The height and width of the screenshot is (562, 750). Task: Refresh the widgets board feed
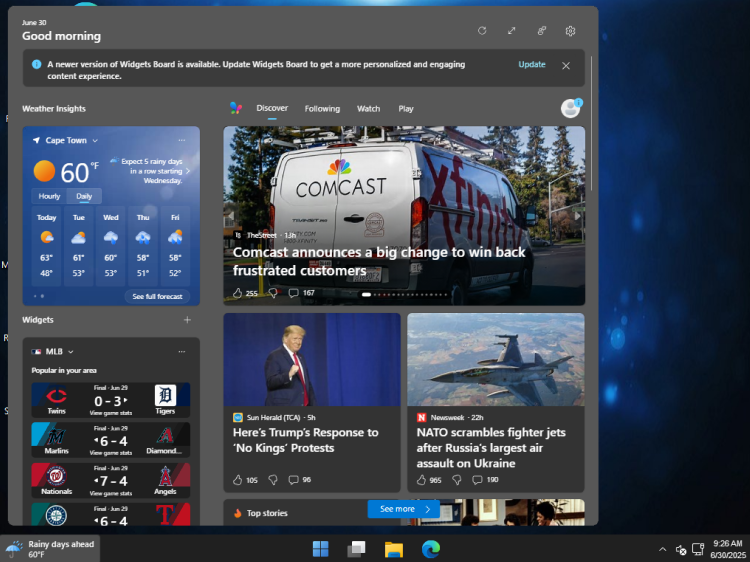tap(482, 31)
